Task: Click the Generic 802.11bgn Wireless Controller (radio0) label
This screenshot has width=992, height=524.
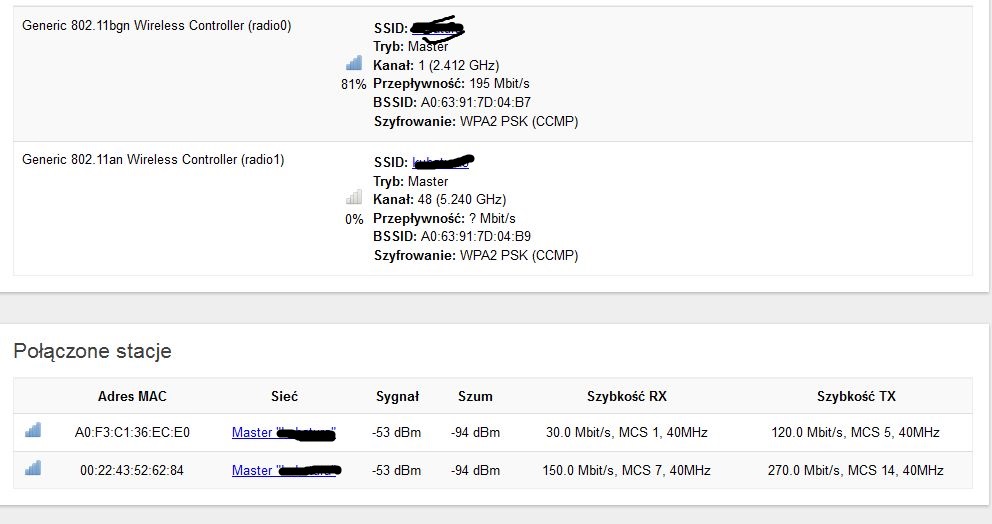Action: (x=157, y=26)
